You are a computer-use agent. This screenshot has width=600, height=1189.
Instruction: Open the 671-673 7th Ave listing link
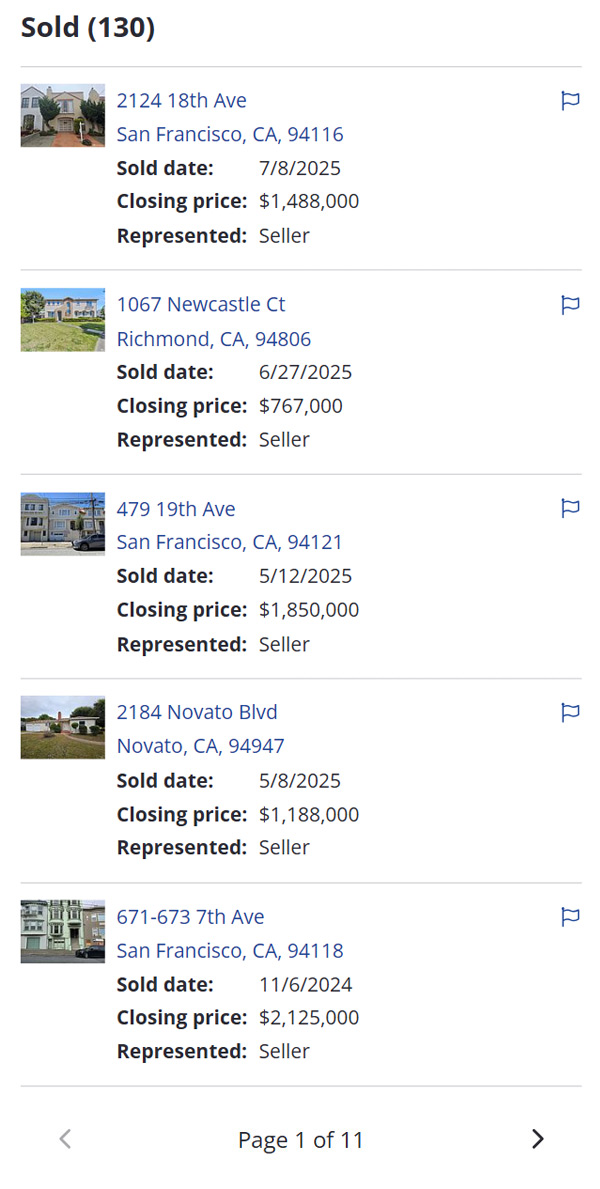pyautogui.click(x=190, y=917)
